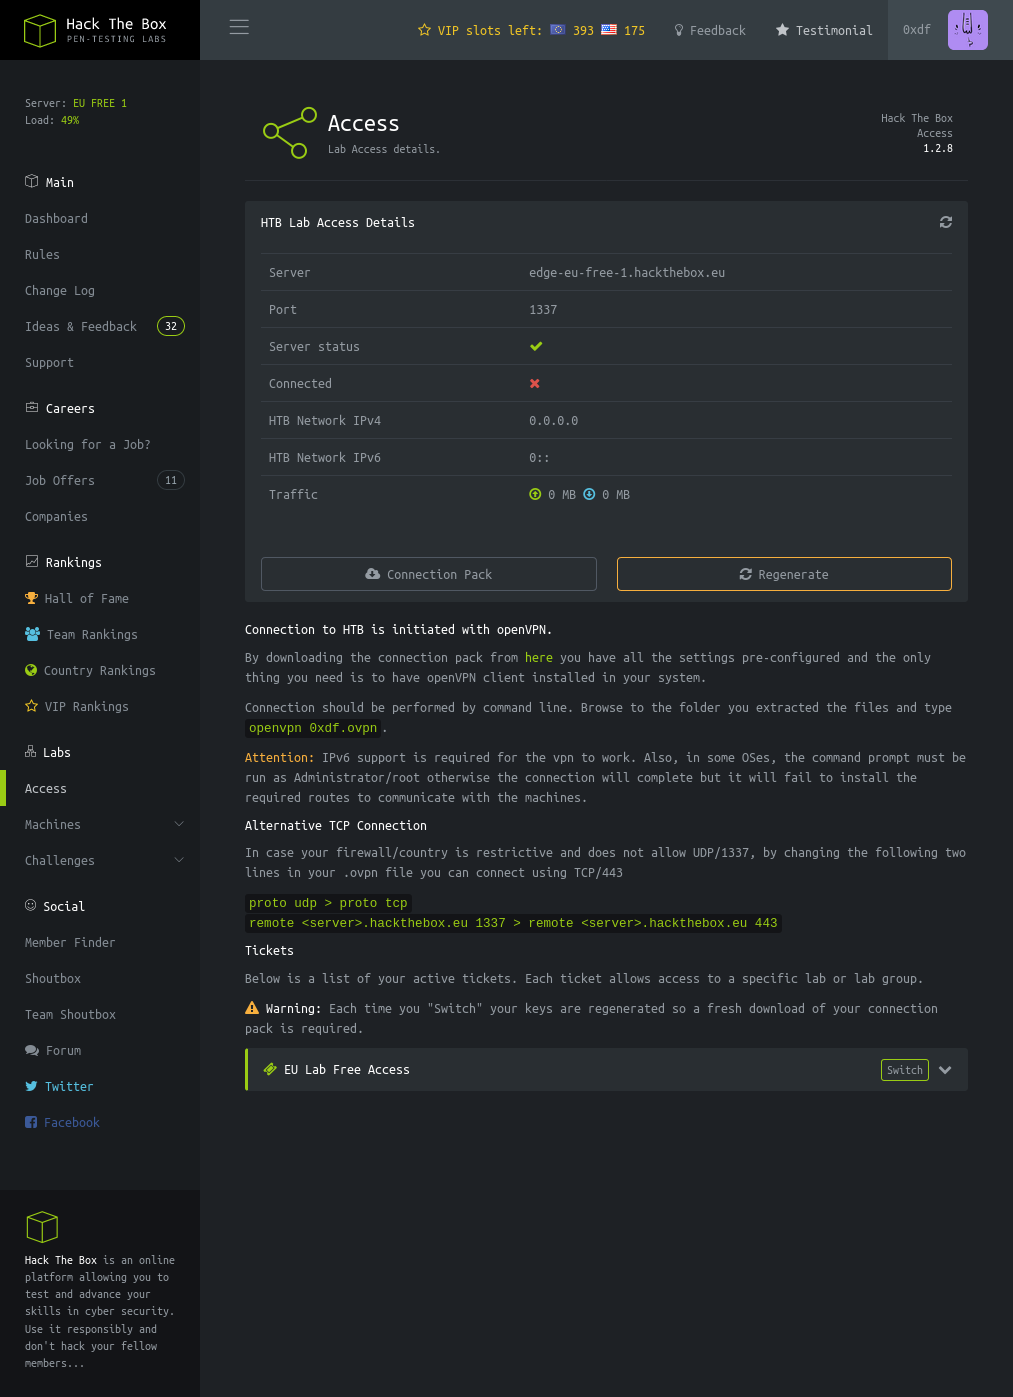
Task: Click the Testimonial star item
Action: coord(824,31)
